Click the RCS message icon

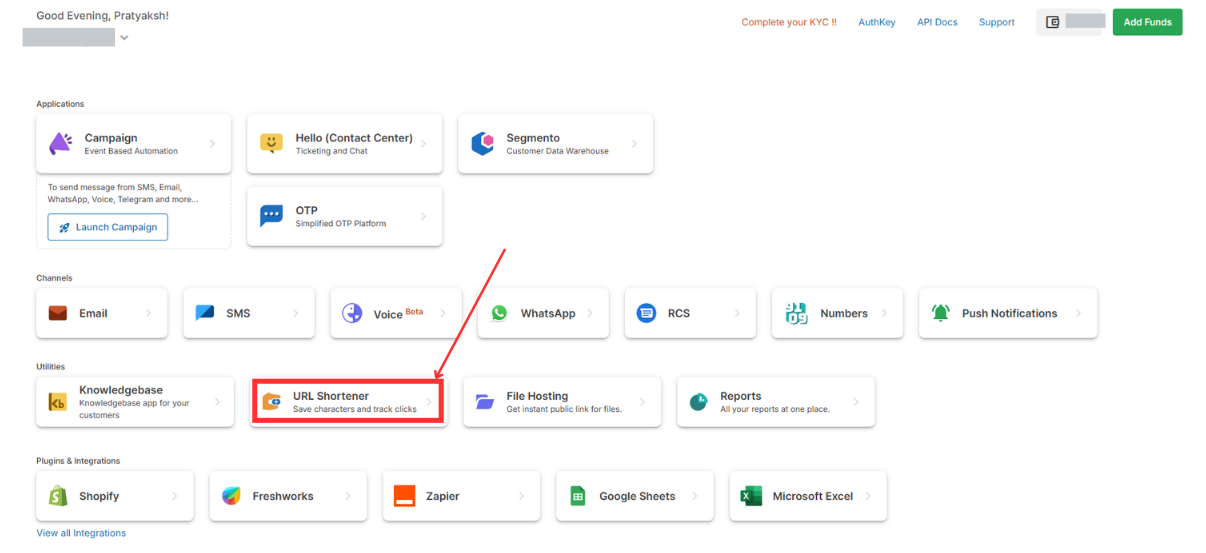[646, 313]
